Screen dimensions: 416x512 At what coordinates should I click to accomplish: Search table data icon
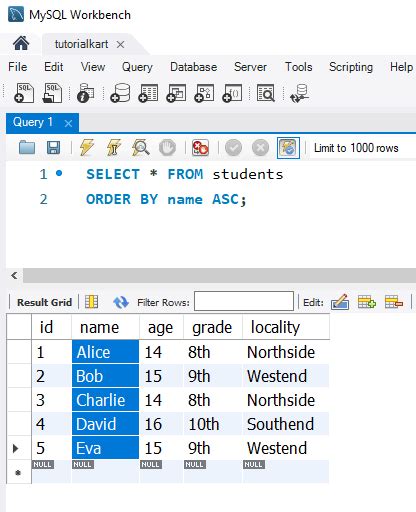click(266, 93)
